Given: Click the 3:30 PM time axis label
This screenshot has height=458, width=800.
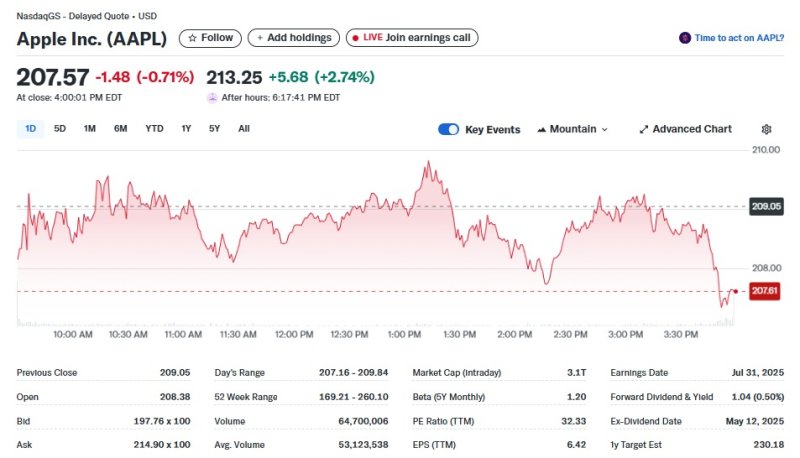Looking at the screenshot, I should pos(681,335).
